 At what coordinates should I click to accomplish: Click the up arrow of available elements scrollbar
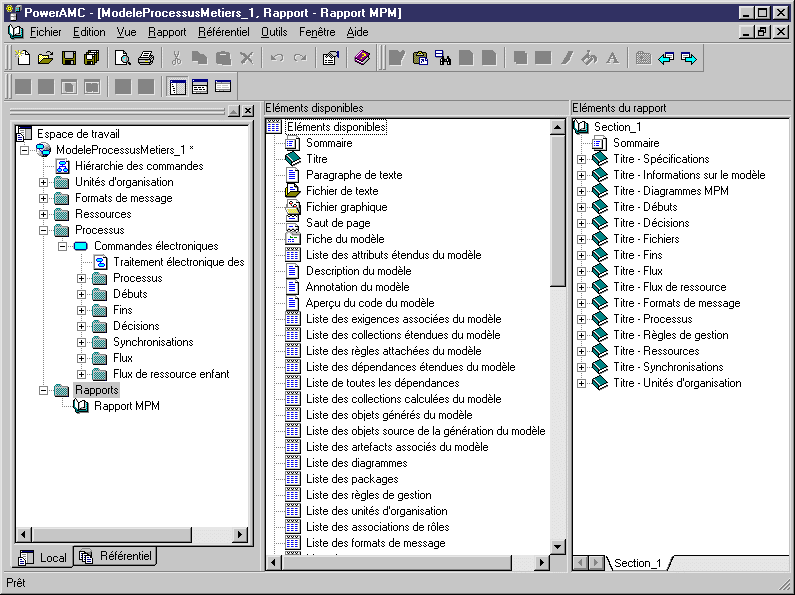[x=557, y=127]
